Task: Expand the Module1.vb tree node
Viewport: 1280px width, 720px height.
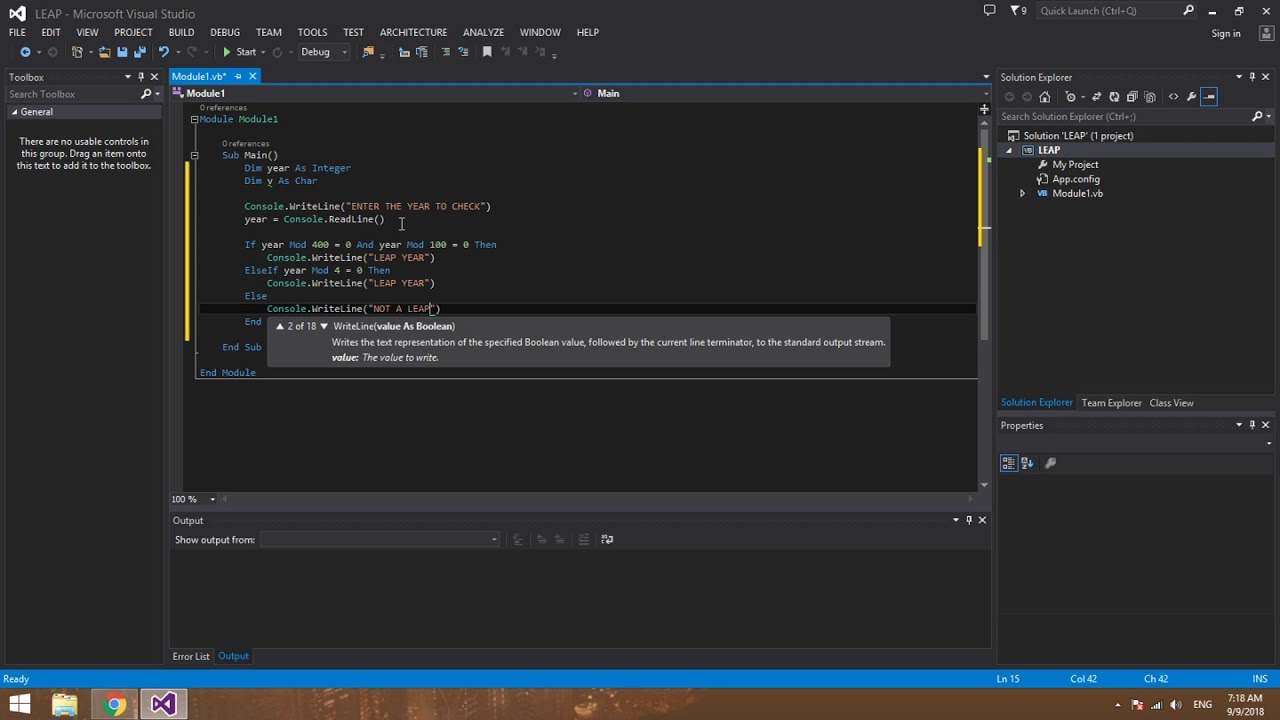Action: click(x=1022, y=194)
